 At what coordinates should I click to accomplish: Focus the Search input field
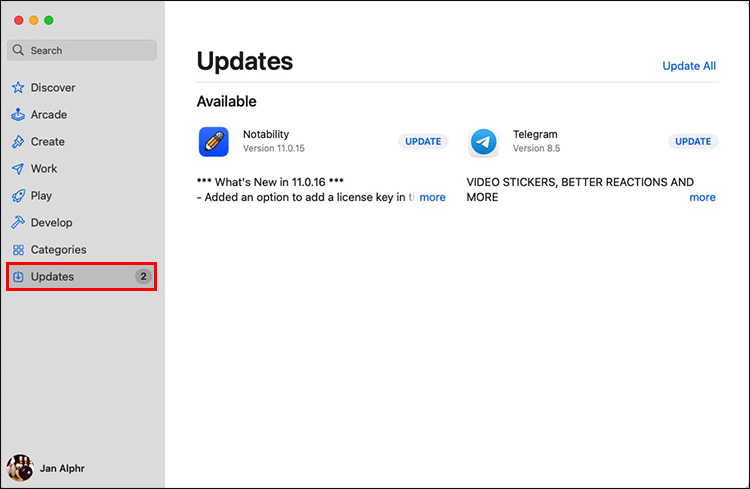click(x=82, y=50)
